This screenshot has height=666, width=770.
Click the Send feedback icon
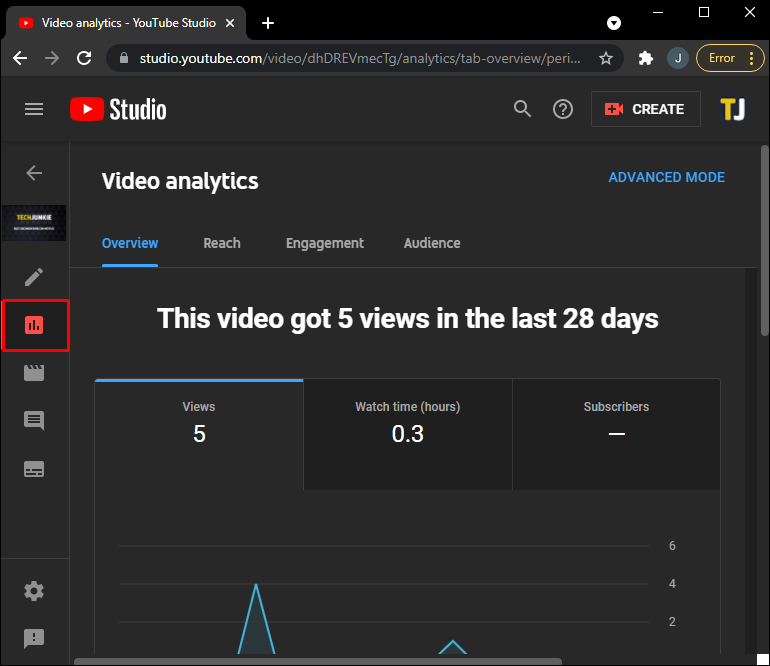pyautogui.click(x=34, y=638)
